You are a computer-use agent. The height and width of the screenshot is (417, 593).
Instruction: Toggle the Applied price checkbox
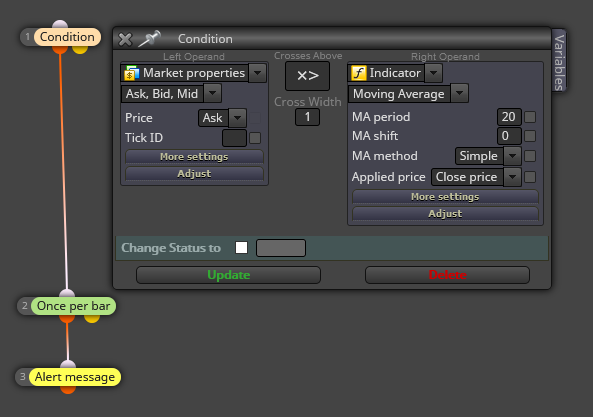pos(530,177)
